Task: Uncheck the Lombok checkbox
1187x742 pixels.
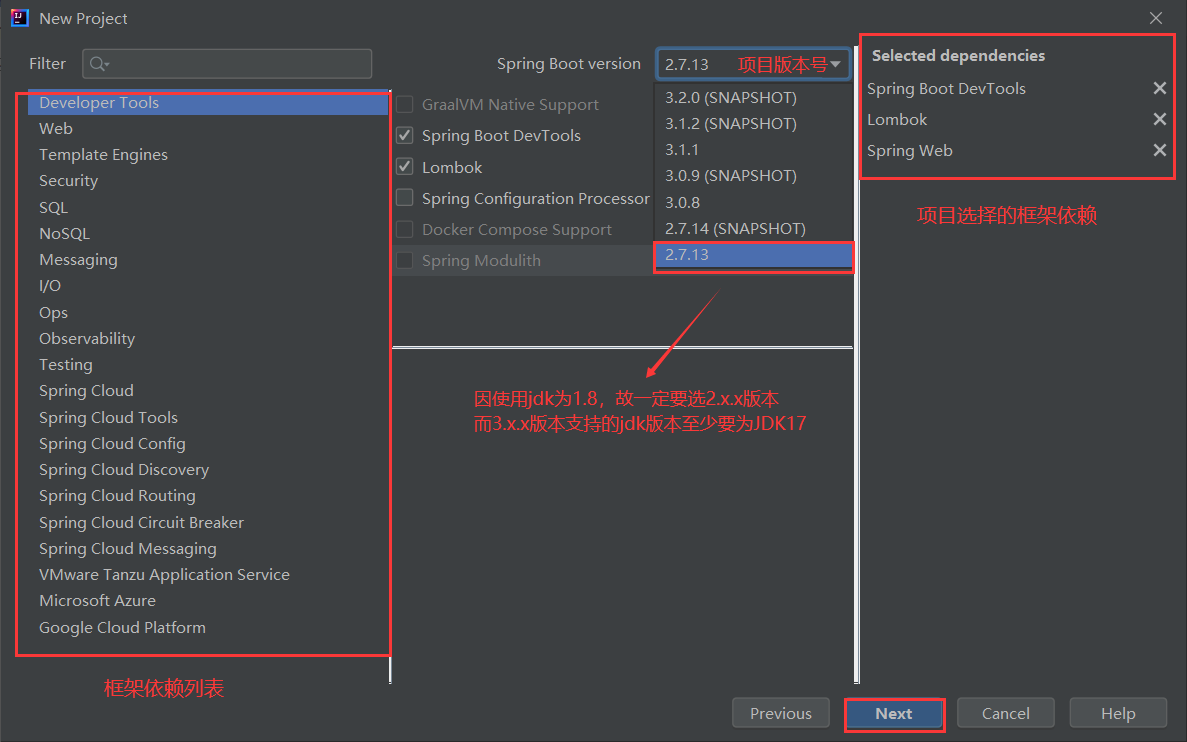Action: click(405, 167)
